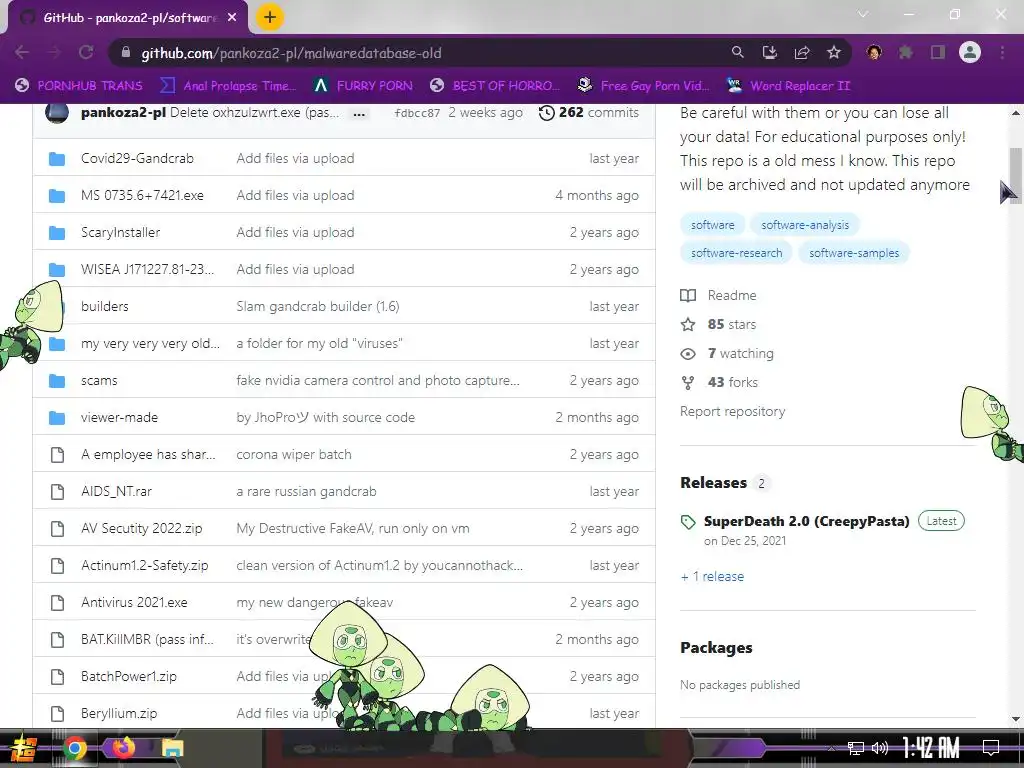View the 7 watching list
1024x768 pixels.
tap(727, 353)
